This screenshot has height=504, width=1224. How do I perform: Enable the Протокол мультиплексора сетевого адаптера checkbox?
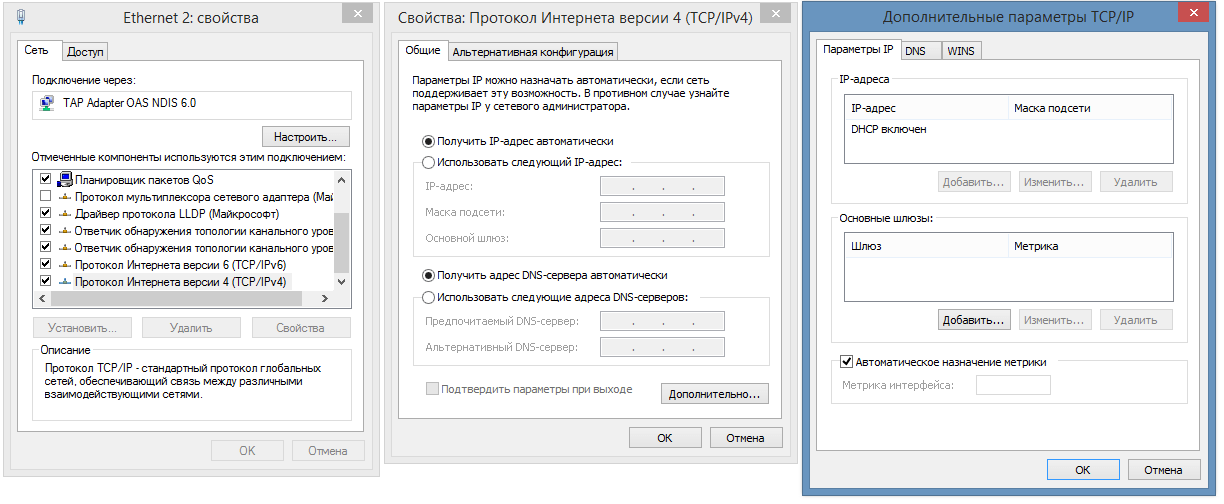click(45, 197)
